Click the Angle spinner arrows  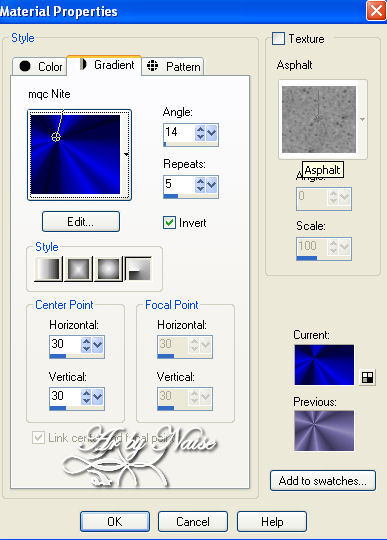pos(200,133)
